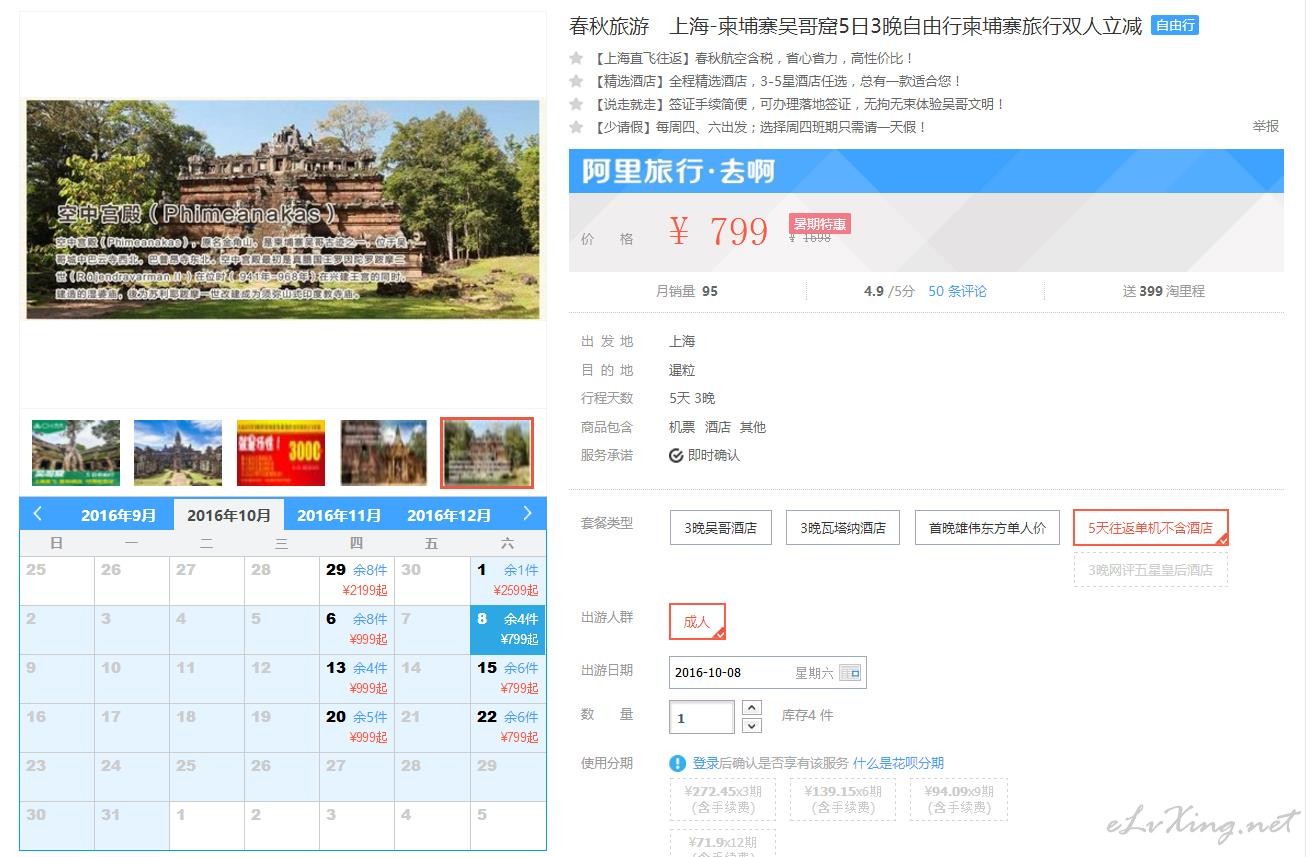Select package 首晚雄伟东方单人价

coord(987,527)
